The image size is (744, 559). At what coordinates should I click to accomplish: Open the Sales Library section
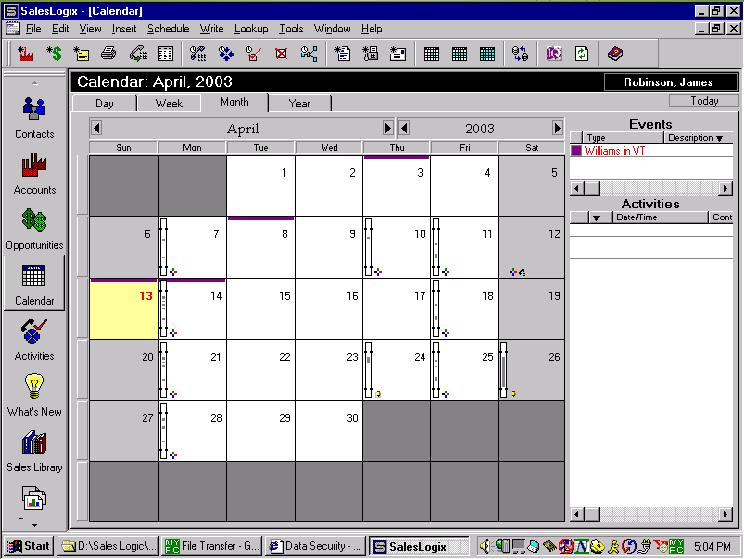[x=34, y=451]
